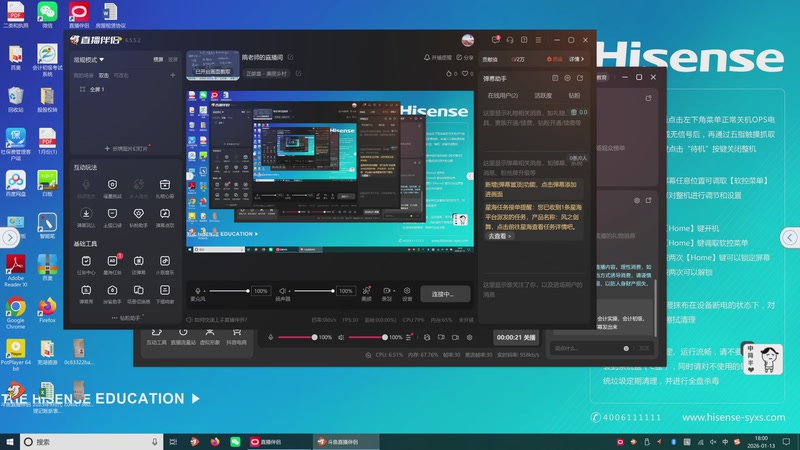Click the 正能量·美丽乡村 category tag
800x450 pixels.
click(266, 73)
